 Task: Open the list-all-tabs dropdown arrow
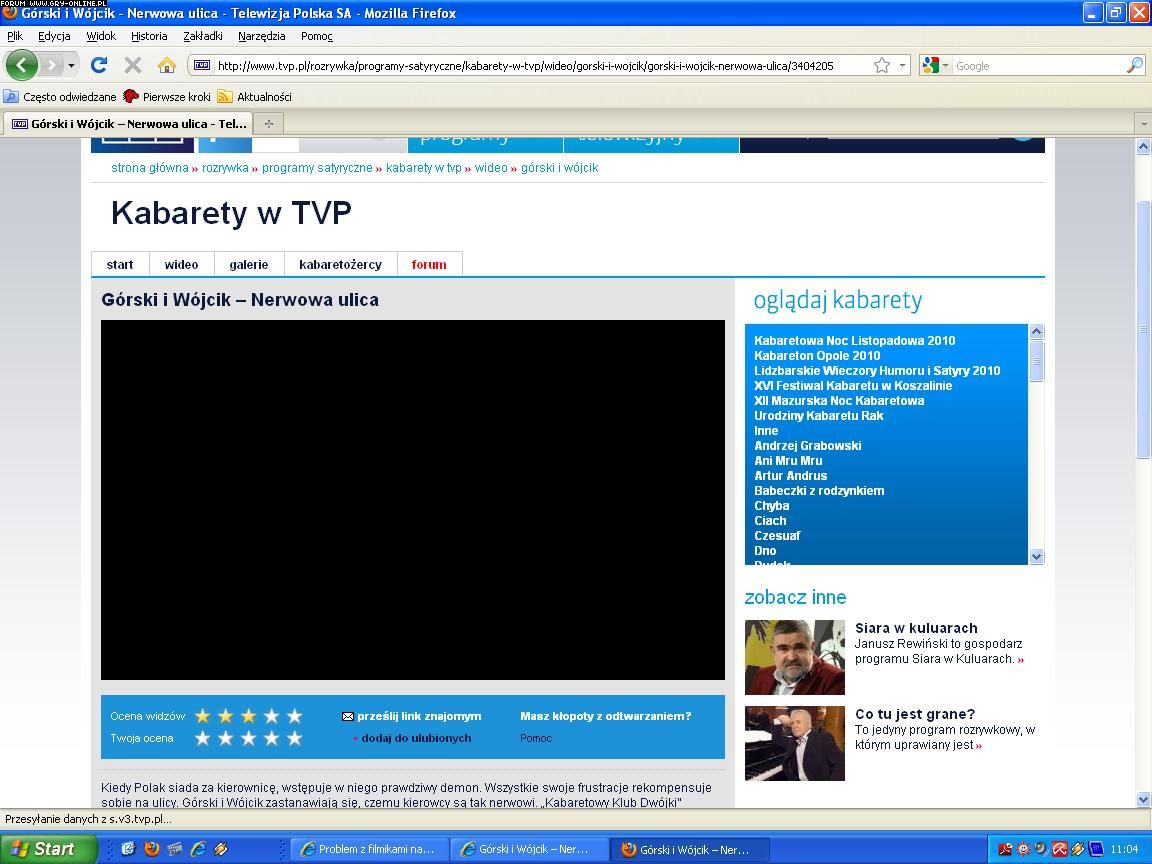(1143, 124)
